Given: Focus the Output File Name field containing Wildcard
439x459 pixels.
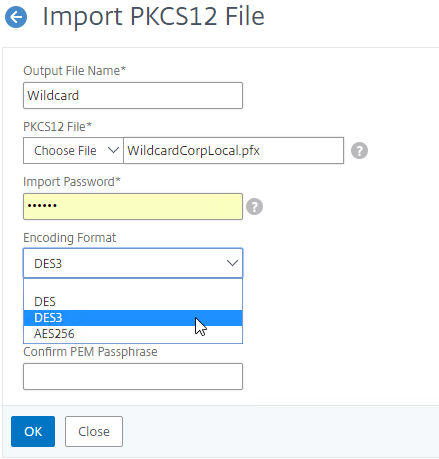Looking at the screenshot, I should coord(133,96).
